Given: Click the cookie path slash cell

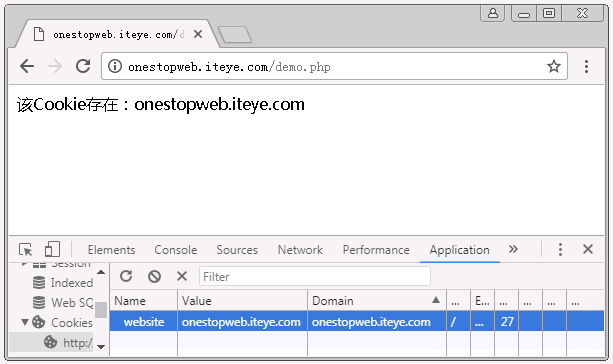Looking at the screenshot, I should tap(458, 322).
